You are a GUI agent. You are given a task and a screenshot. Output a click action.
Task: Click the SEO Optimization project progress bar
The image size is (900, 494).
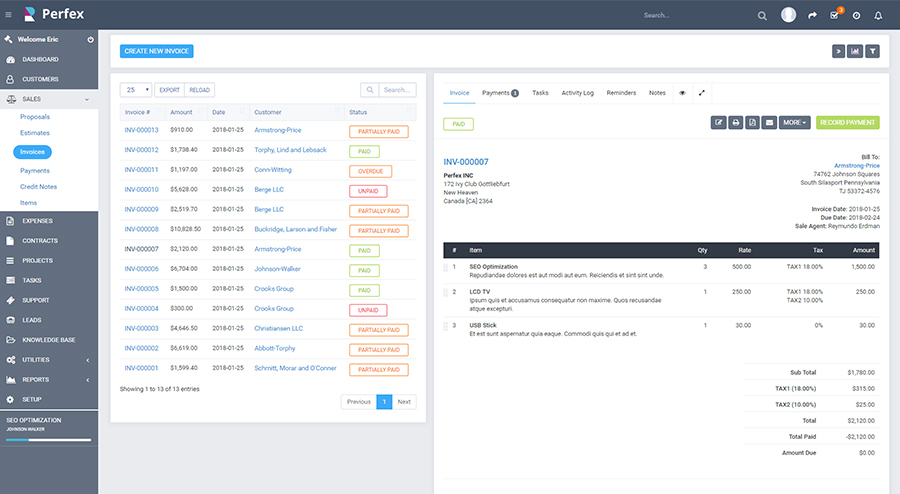pos(49,440)
